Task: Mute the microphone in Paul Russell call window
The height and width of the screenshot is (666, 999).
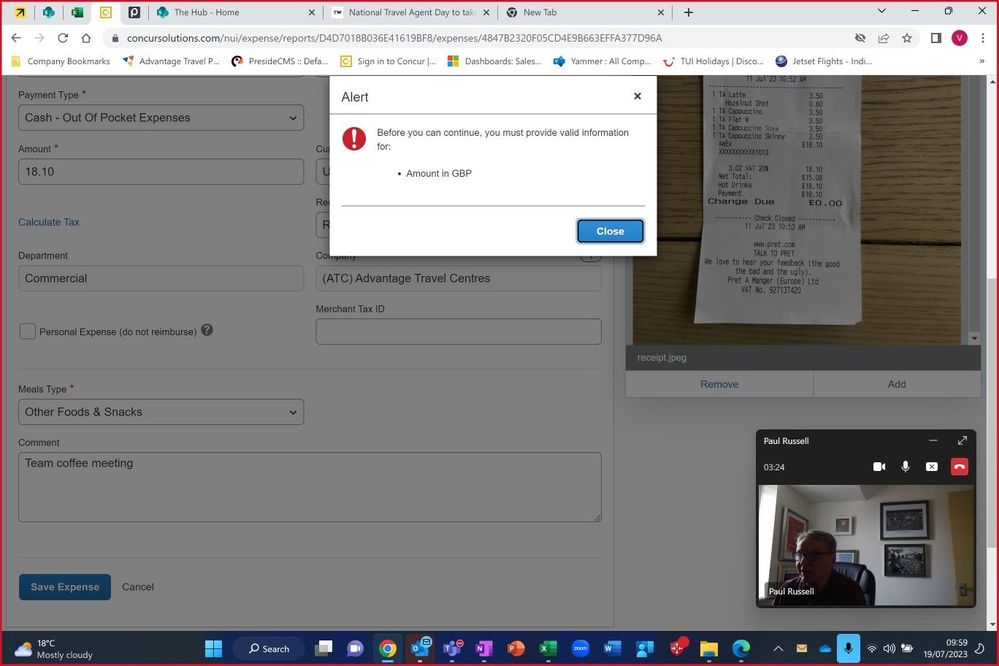Action: click(905, 467)
